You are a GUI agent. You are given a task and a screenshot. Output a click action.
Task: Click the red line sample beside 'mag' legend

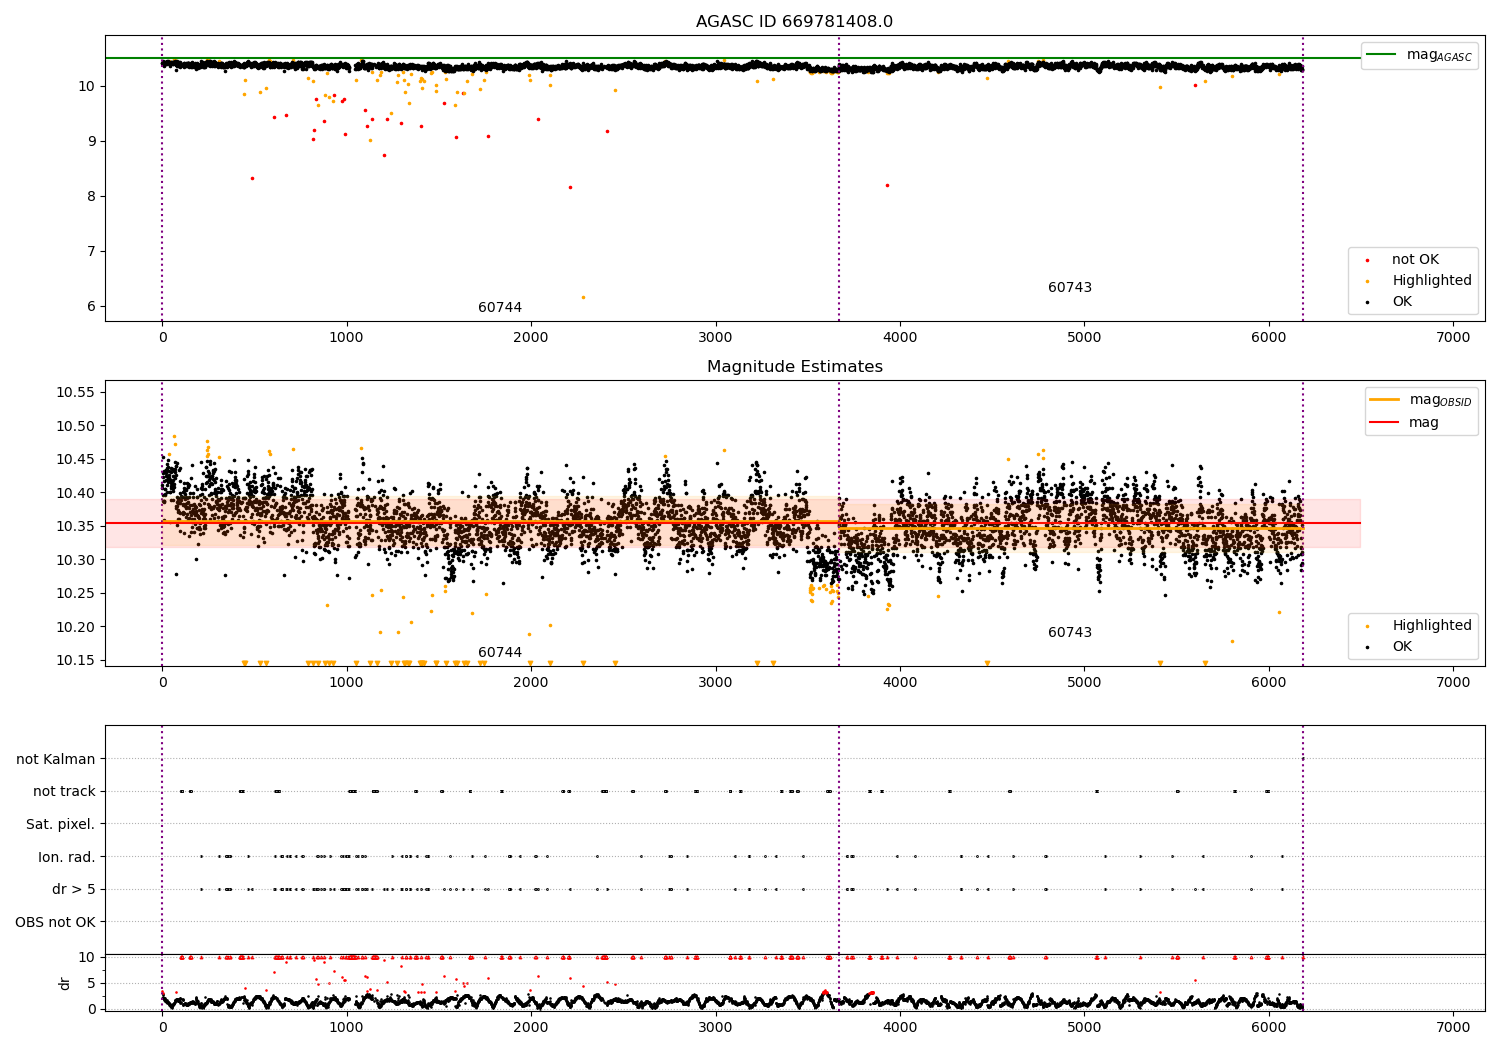1385,423
